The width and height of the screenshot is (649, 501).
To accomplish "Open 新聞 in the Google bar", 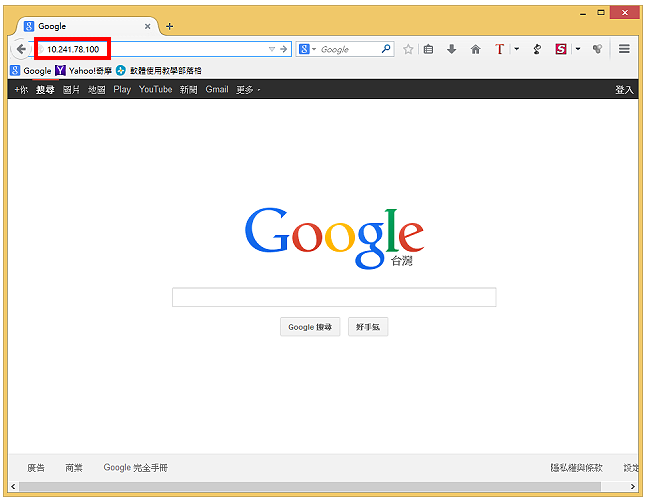I will [x=188, y=89].
